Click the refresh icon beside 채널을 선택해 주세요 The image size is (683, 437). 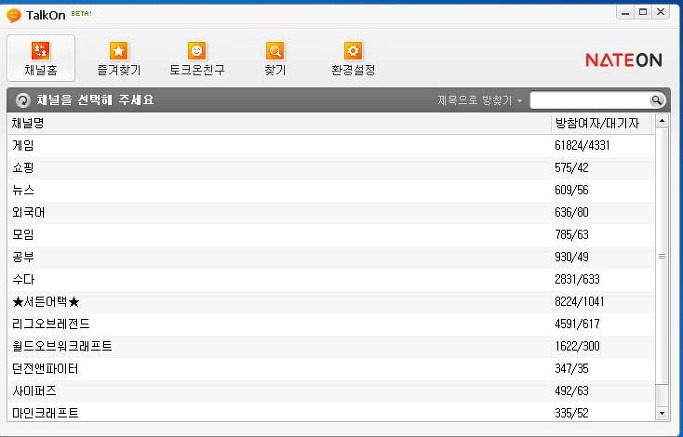click(23, 100)
